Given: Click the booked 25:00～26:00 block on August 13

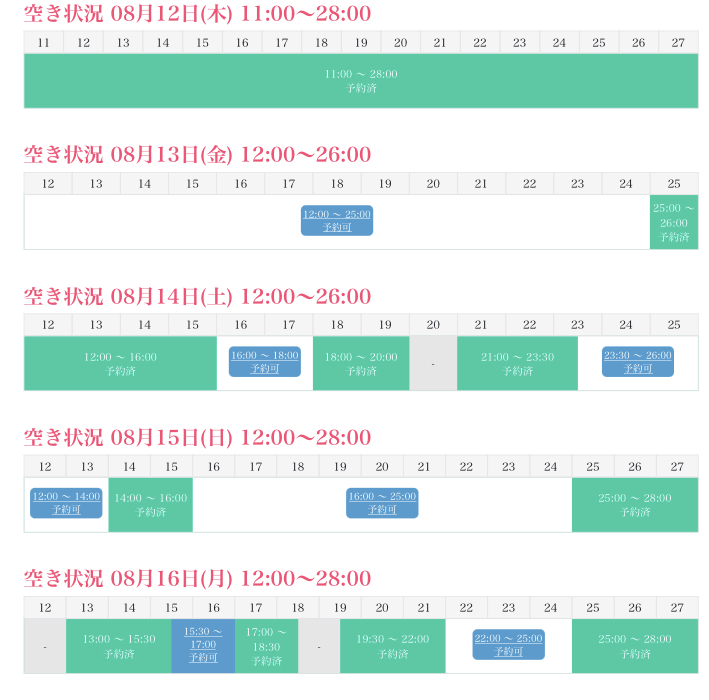Looking at the screenshot, I should [x=674, y=222].
